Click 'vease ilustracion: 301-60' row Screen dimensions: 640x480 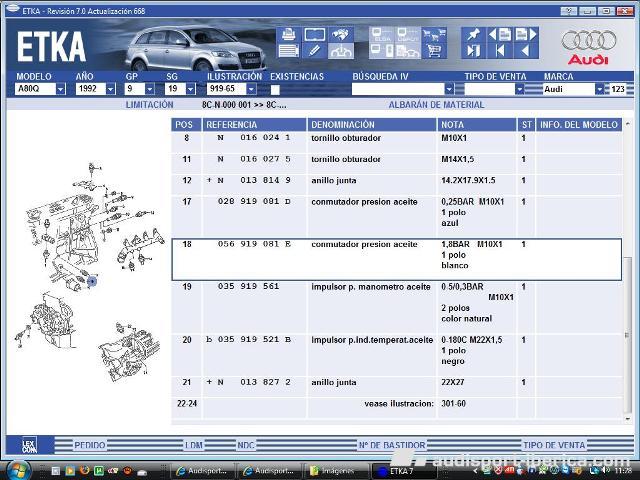(x=396, y=407)
